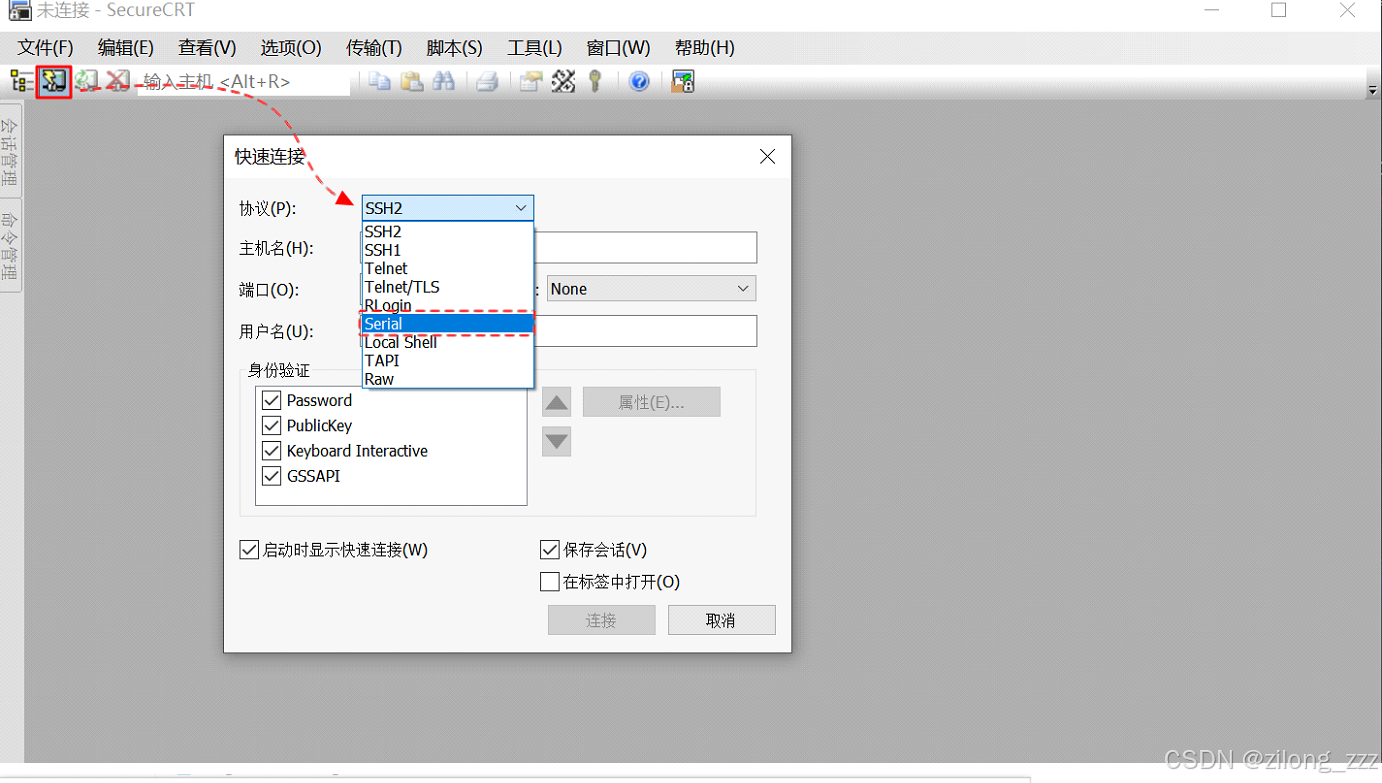
Task: Click the Print toolbar icon
Action: [x=487, y=81]
